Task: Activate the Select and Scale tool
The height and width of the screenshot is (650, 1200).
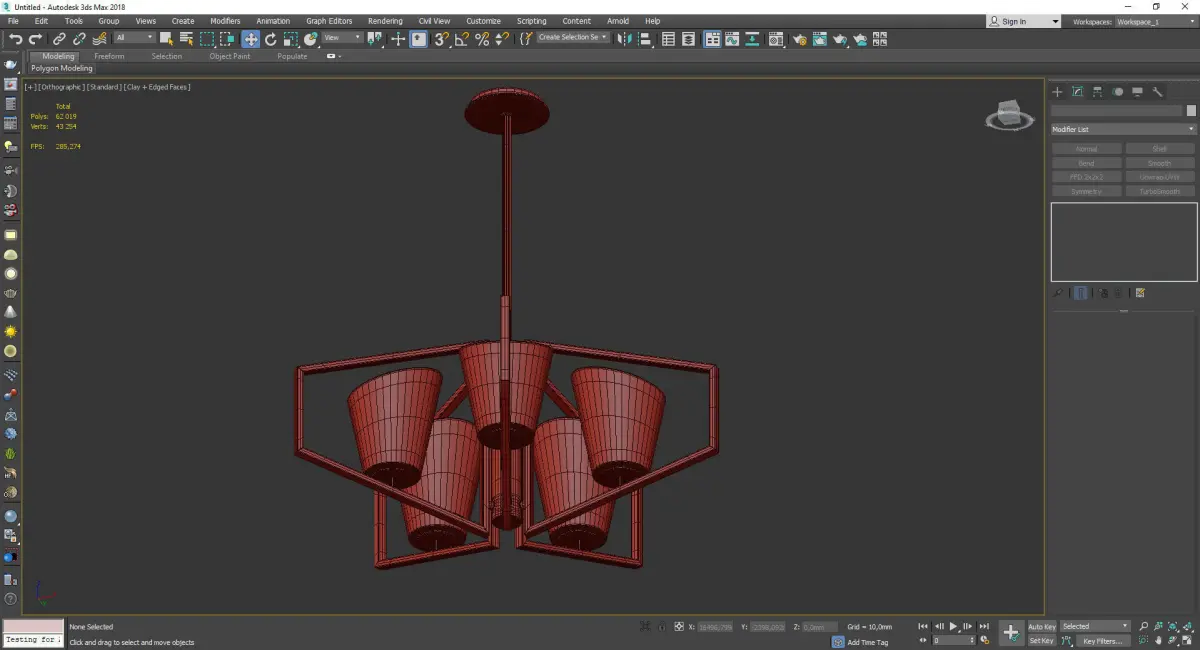Action: (x=290, y=39)
